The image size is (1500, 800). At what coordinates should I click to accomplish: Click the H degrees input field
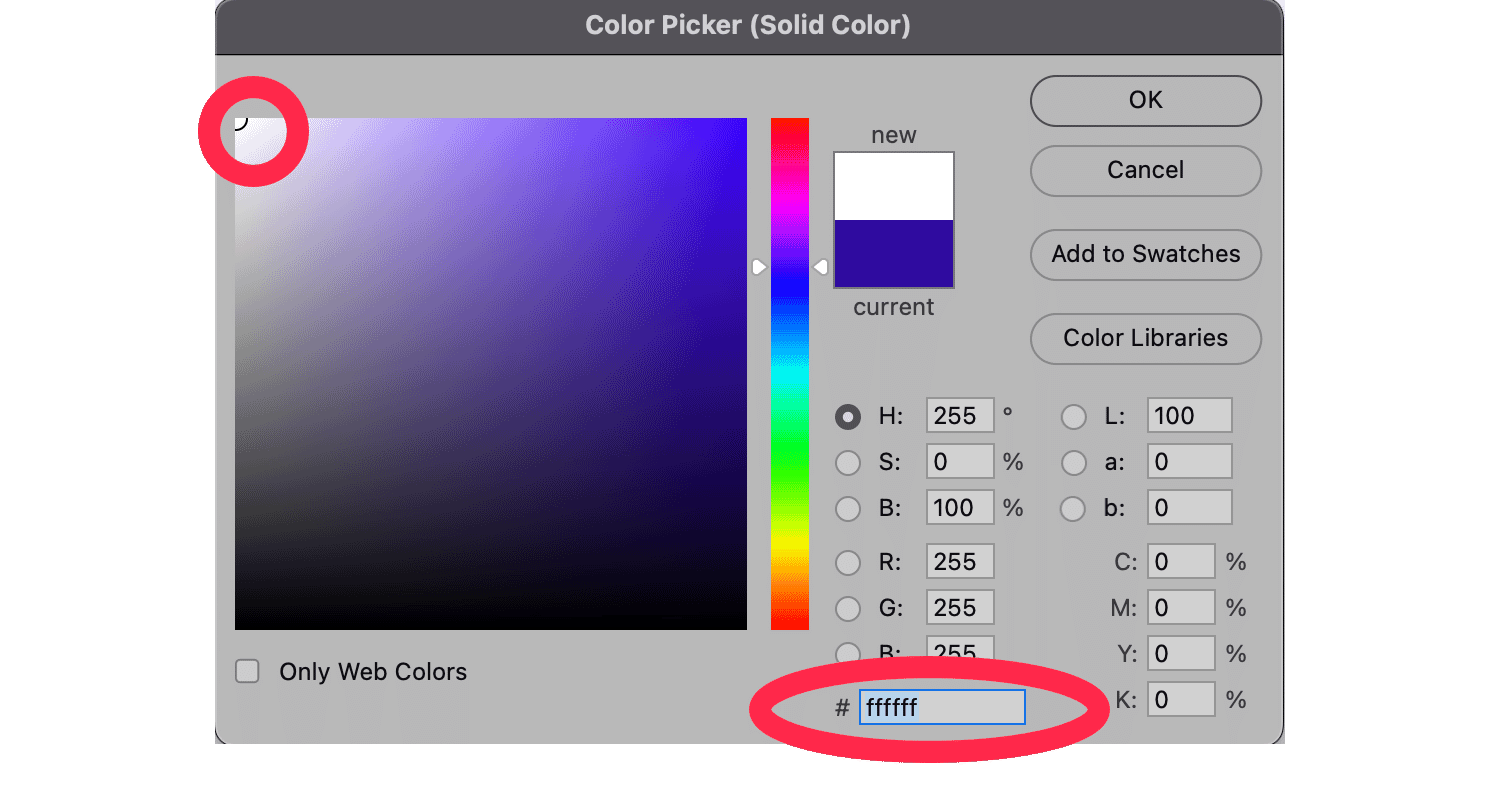click(960, 416)
